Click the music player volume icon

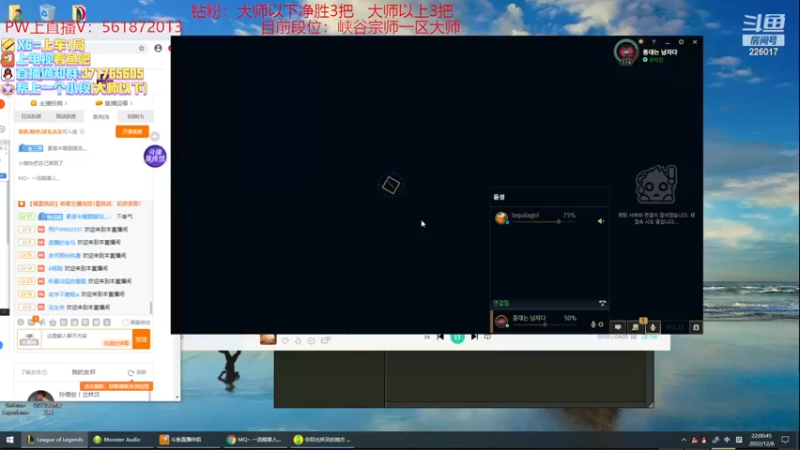pos(487,337)
